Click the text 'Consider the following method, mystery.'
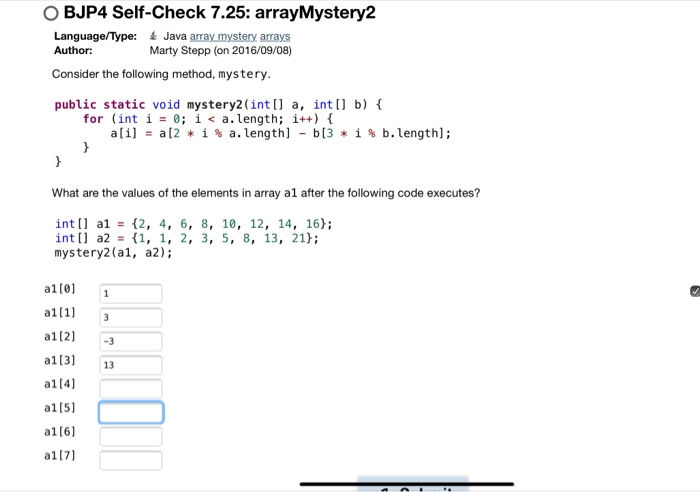 click(x=161, y=74)
